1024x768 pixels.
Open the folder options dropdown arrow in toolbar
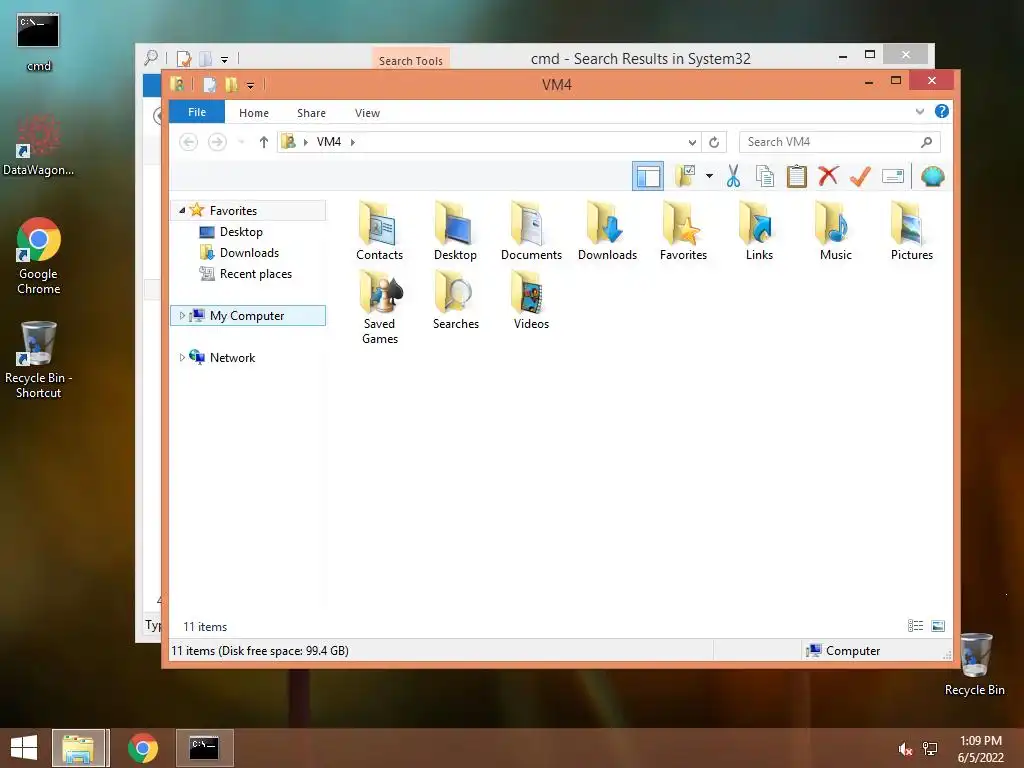(x=709, y=176)
